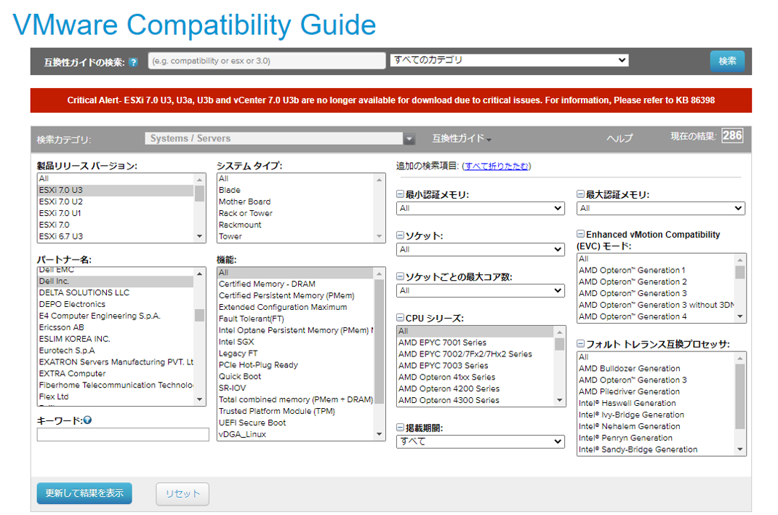Select ESXi 7.0 U2 in release list

tap(116, 201)
